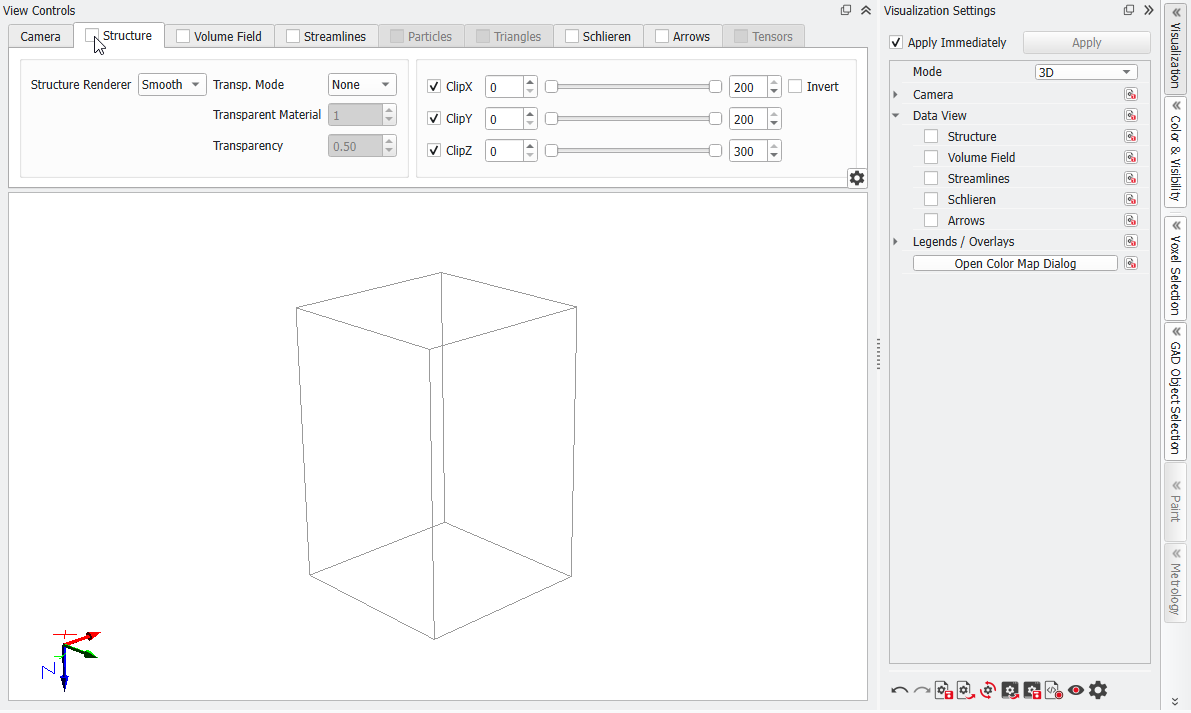The width and height of the screenshot is (1191, 713).
Task: Open the GAD Object Selection side tab
Action: point(1175,392)
